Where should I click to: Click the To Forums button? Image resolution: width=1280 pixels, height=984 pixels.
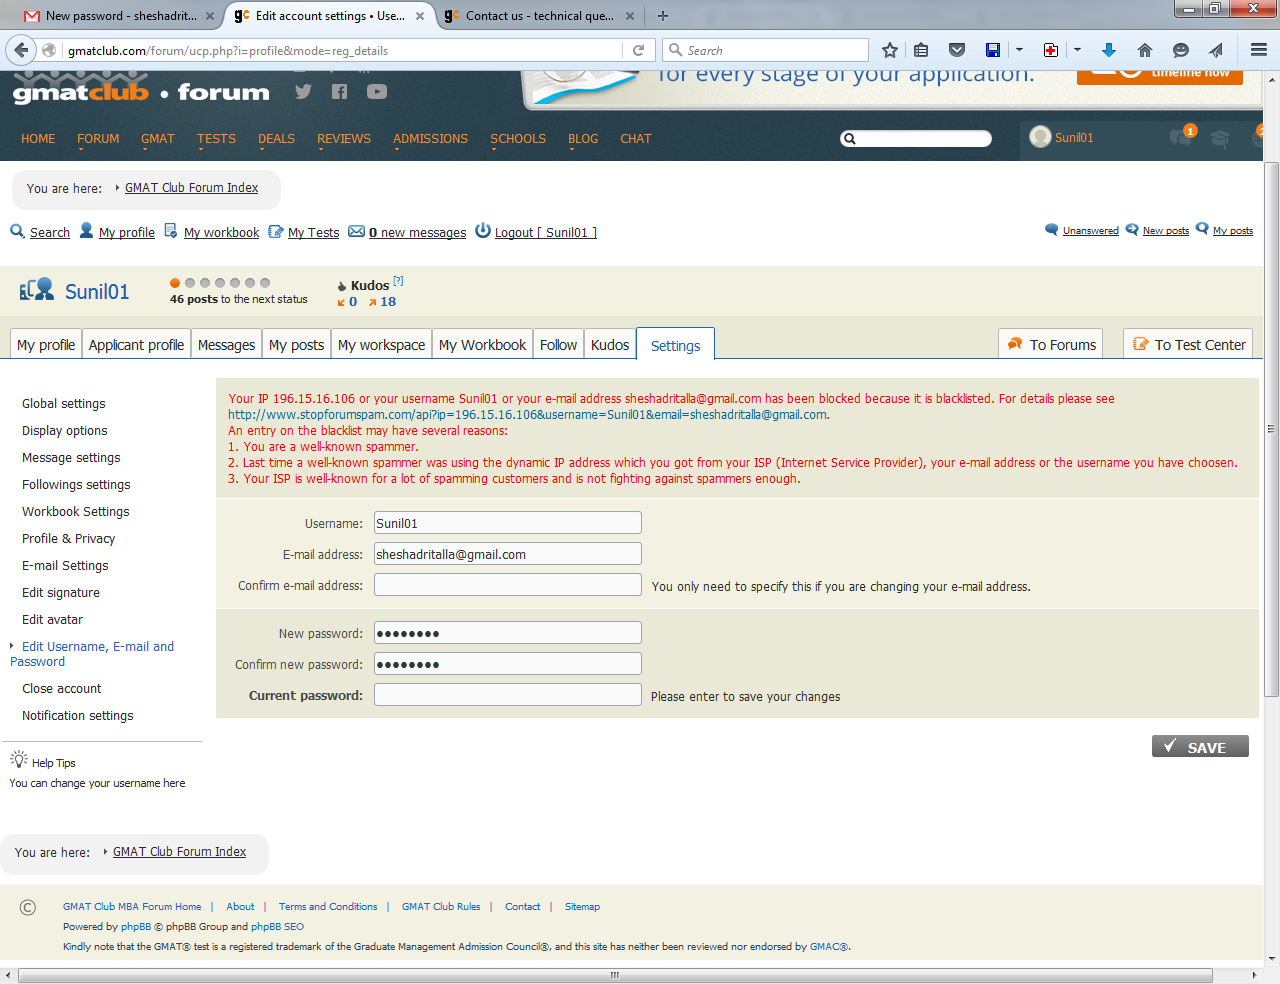coord(1050,344)
